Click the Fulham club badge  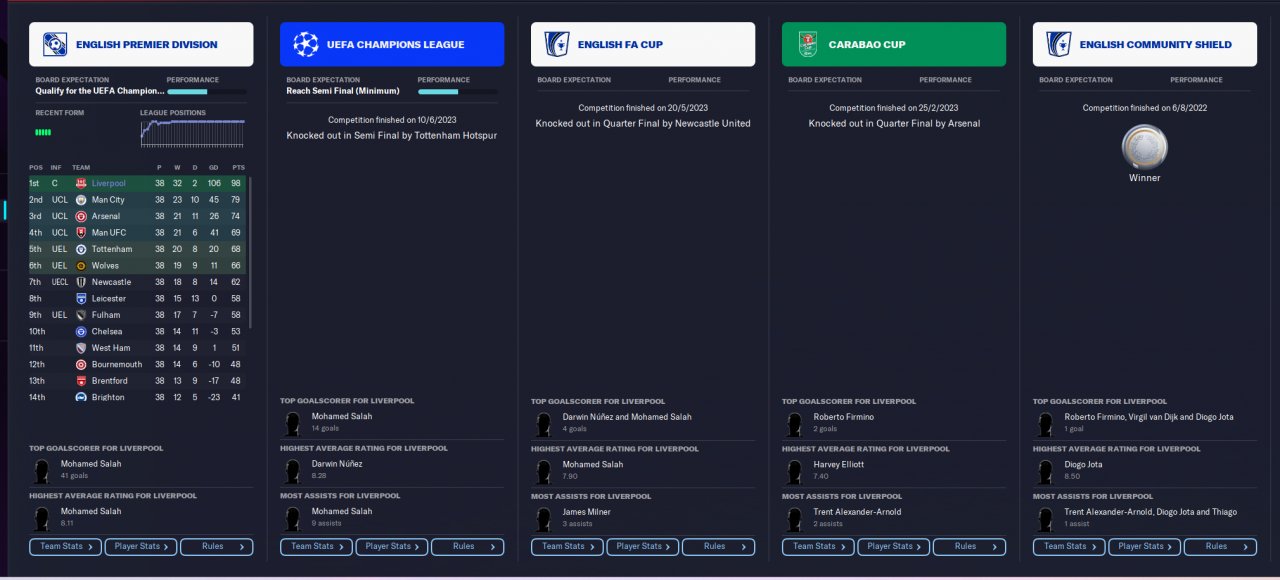[82, 315]
